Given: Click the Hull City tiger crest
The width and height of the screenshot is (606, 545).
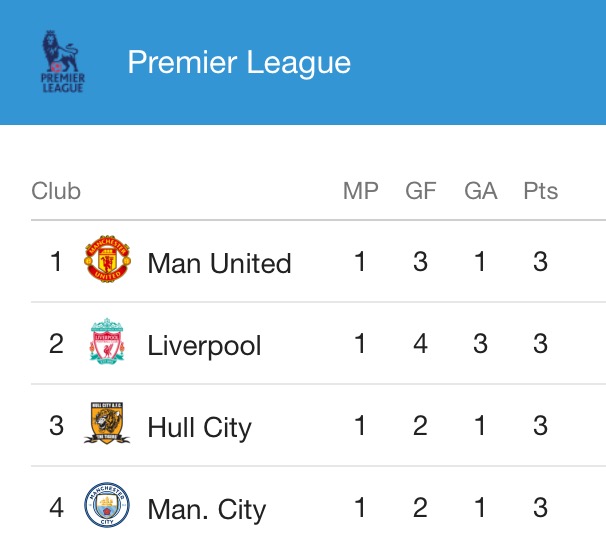Looking at the screenshot, I should (107, 423).
